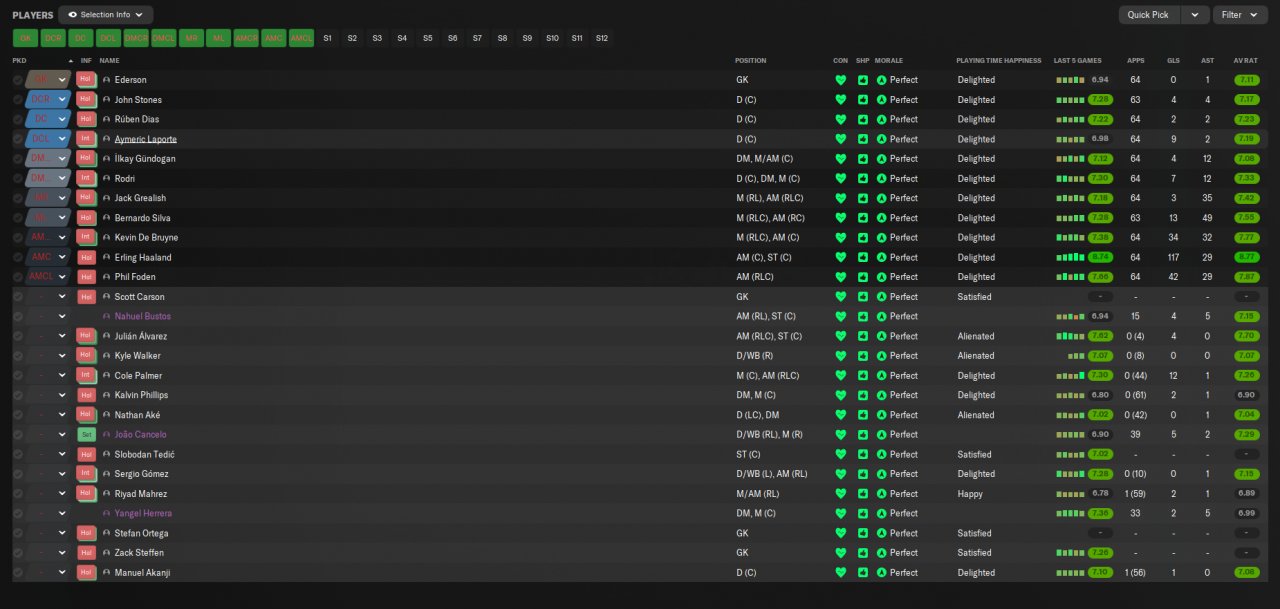Select the S12 substitute slot
The width and height of the screenshot is (1280, 609).
[602, 38]
